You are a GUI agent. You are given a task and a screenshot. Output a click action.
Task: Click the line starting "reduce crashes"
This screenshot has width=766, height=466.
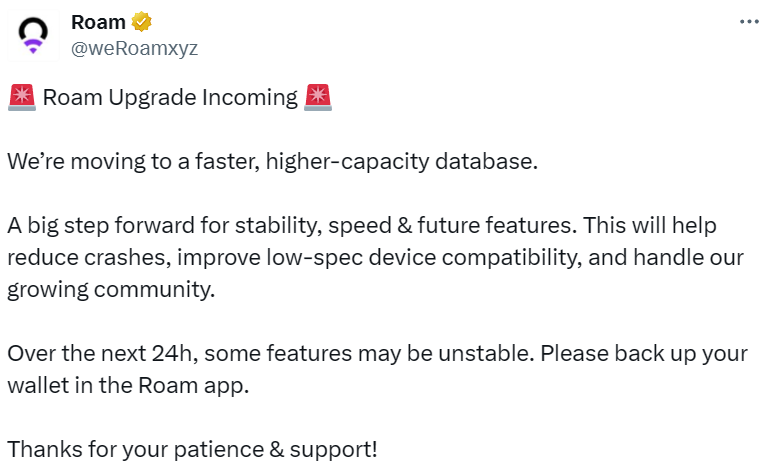pyautogui.click(x=375, y=258)
